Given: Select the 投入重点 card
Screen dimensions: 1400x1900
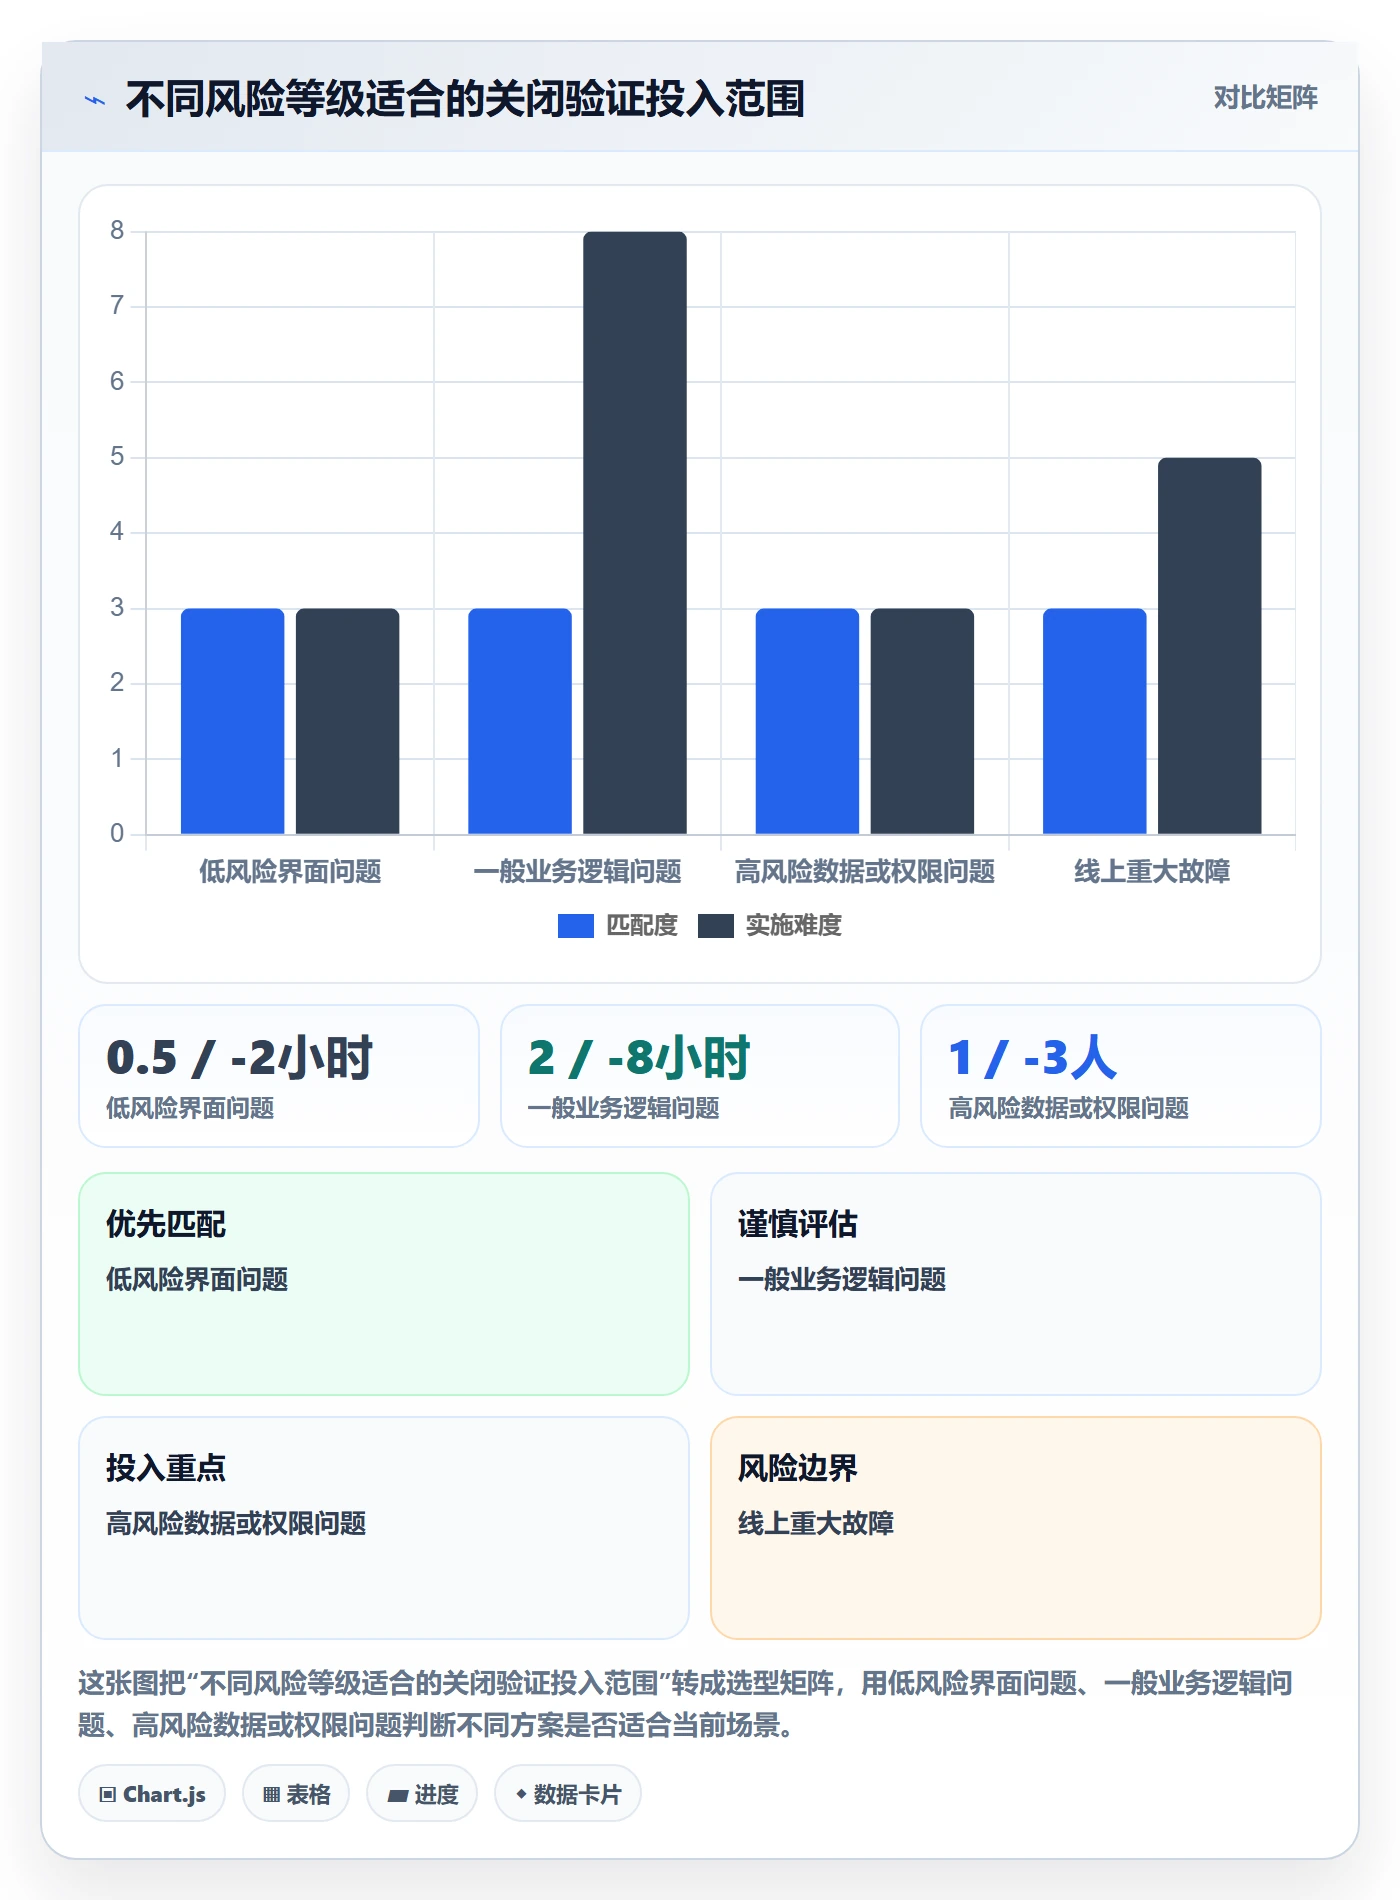Looking at the screenshot, I should (x=384, y=1528).
